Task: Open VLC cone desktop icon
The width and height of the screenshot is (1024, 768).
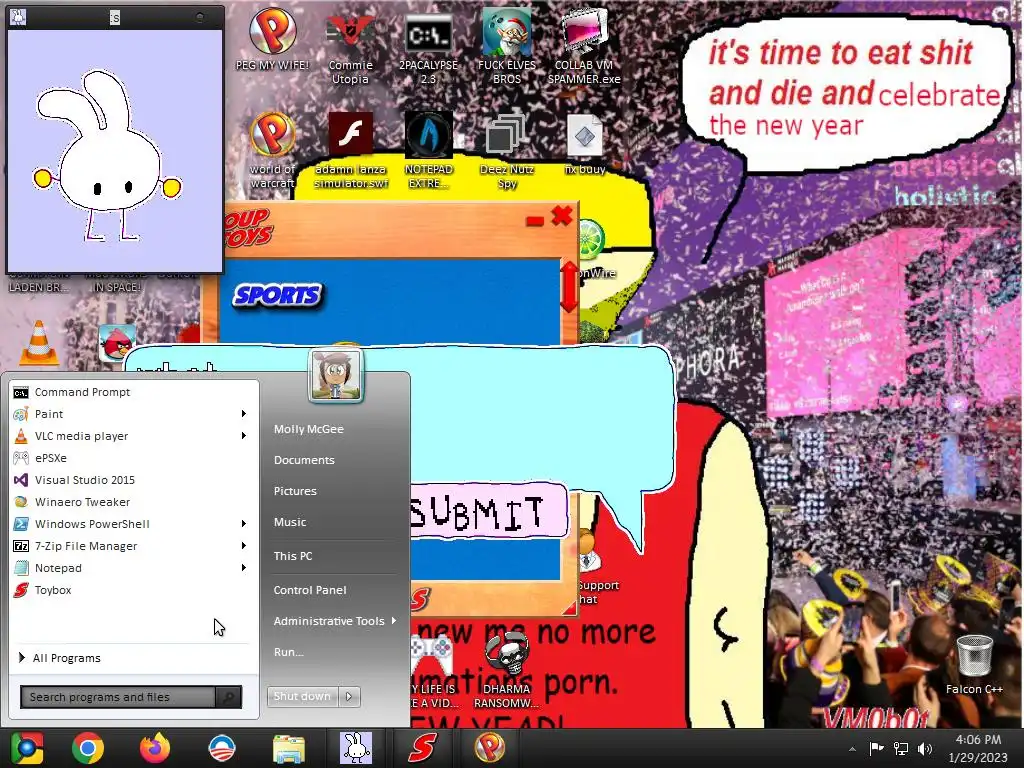Action: point(39,343)
